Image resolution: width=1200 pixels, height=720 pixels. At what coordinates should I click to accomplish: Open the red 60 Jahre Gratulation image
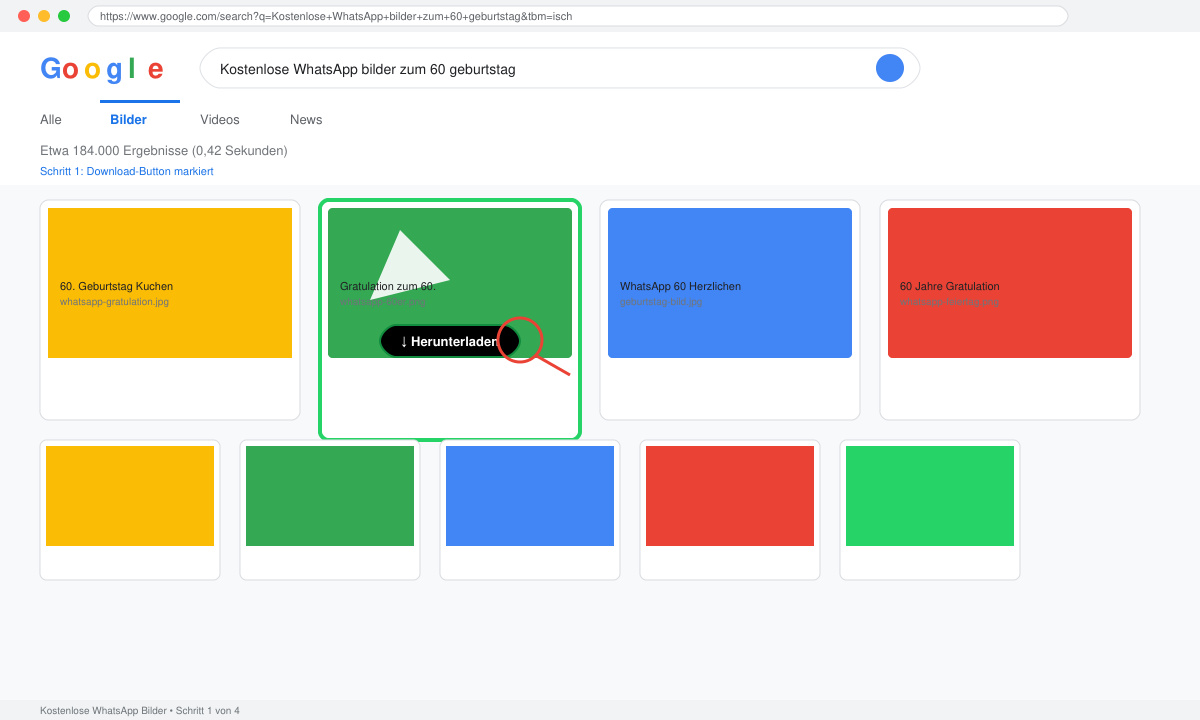click(x=1010, y=283)
